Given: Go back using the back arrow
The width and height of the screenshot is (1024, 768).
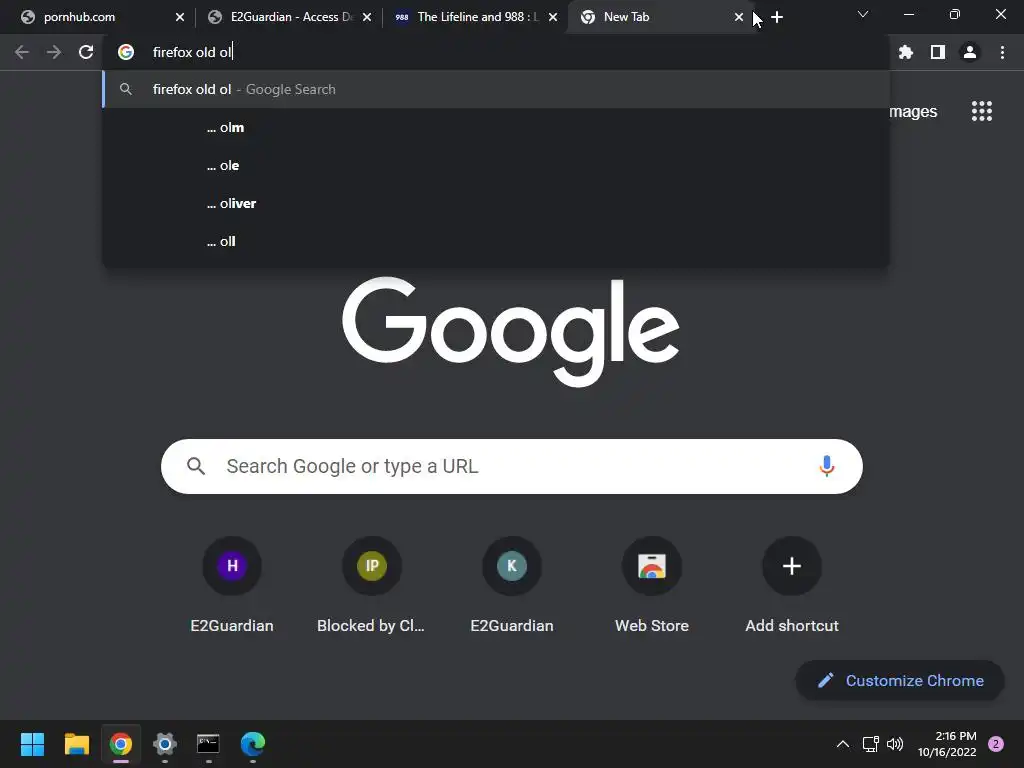Looking at the screenshot, I should coord(22,52).
